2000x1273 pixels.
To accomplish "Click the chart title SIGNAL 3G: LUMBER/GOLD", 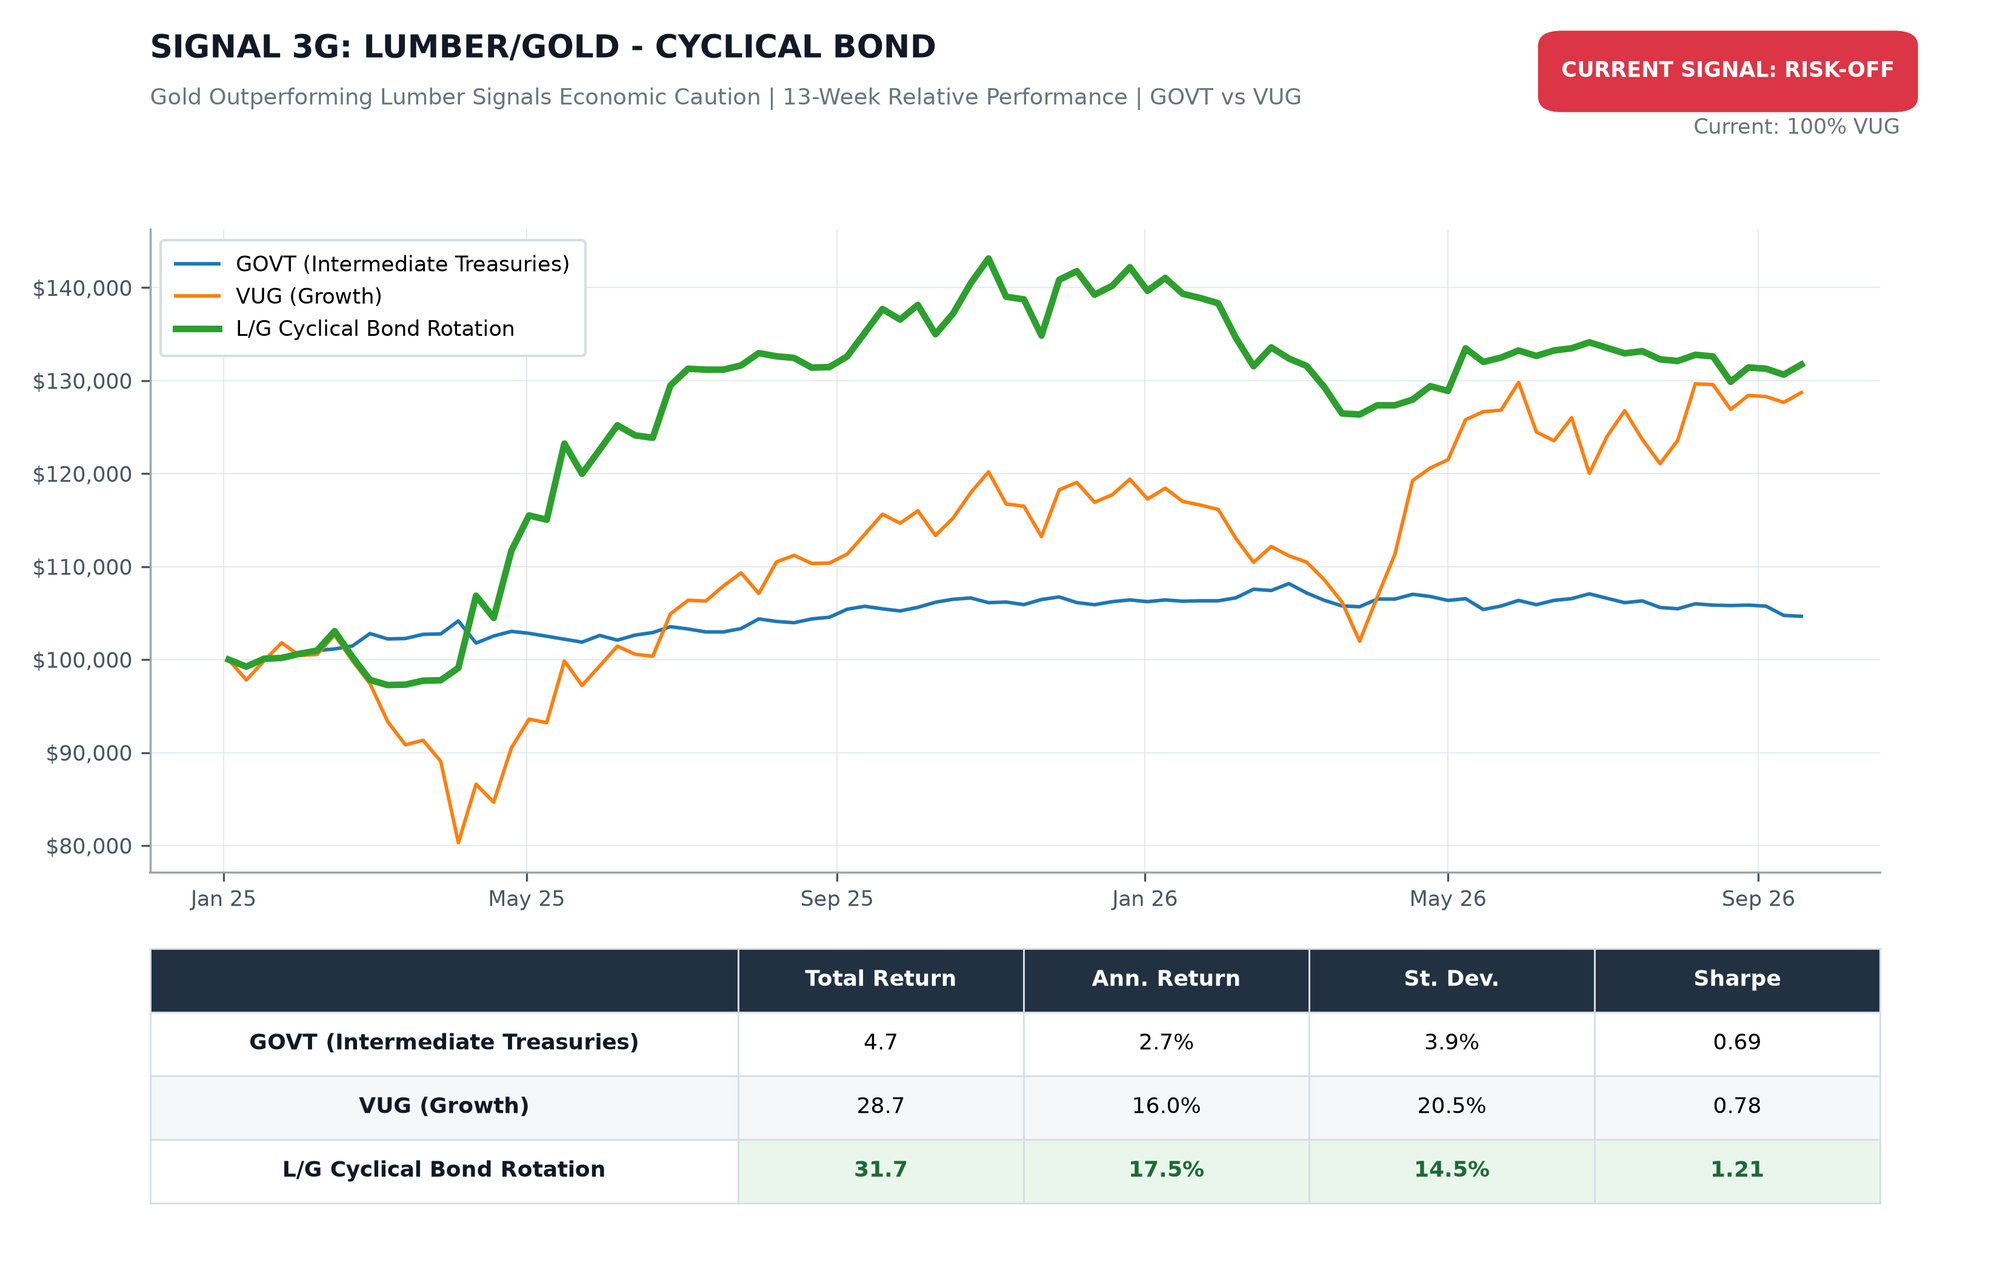I will click(543, 47).
